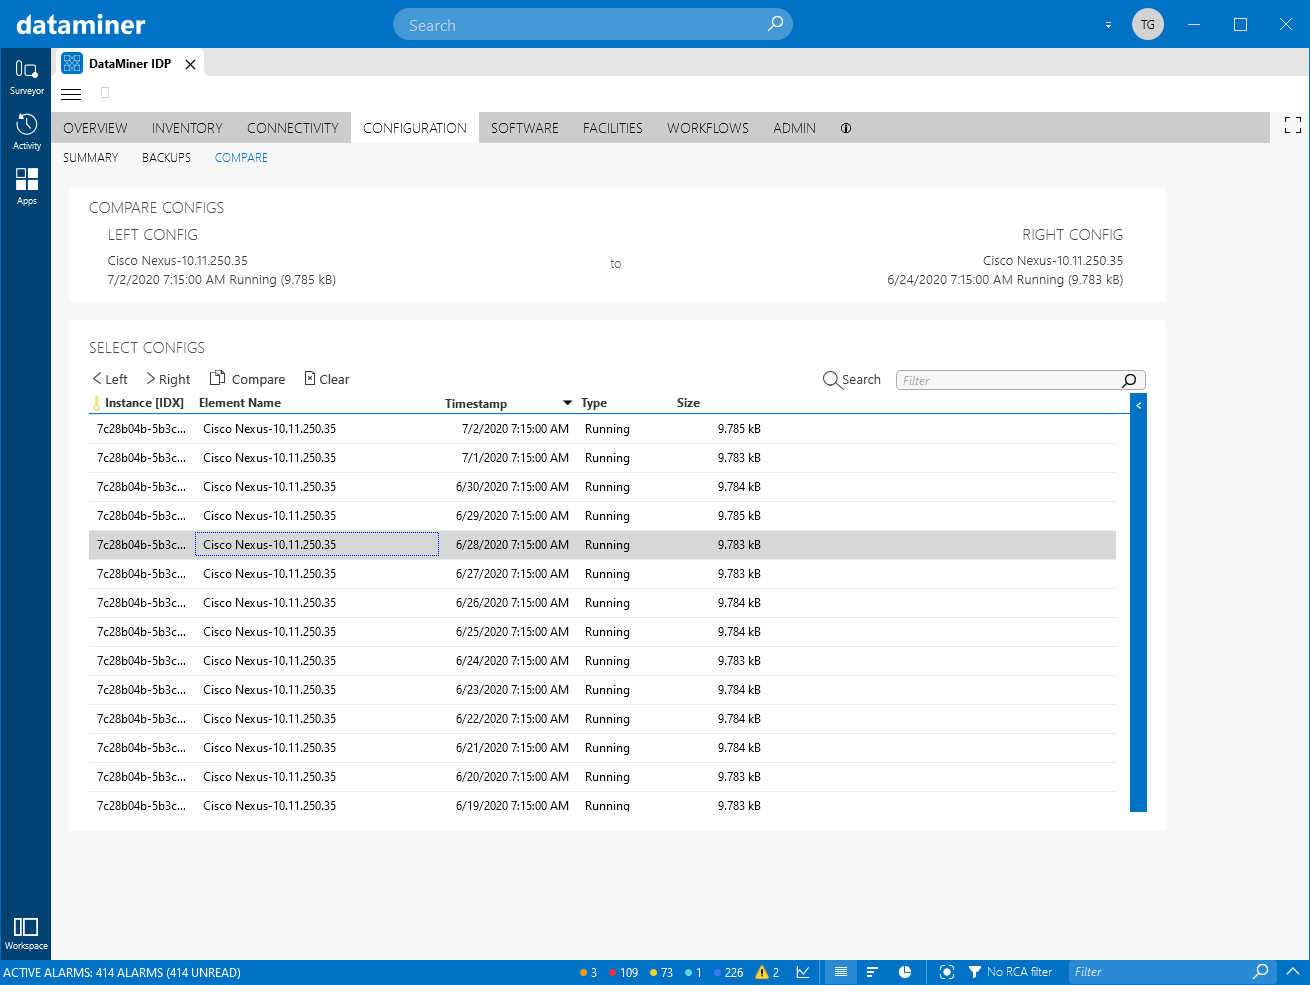Viewport: 1310px width, 985px height.
Task: Click the blue alarms count 226
Action: [x=728, y=972]
